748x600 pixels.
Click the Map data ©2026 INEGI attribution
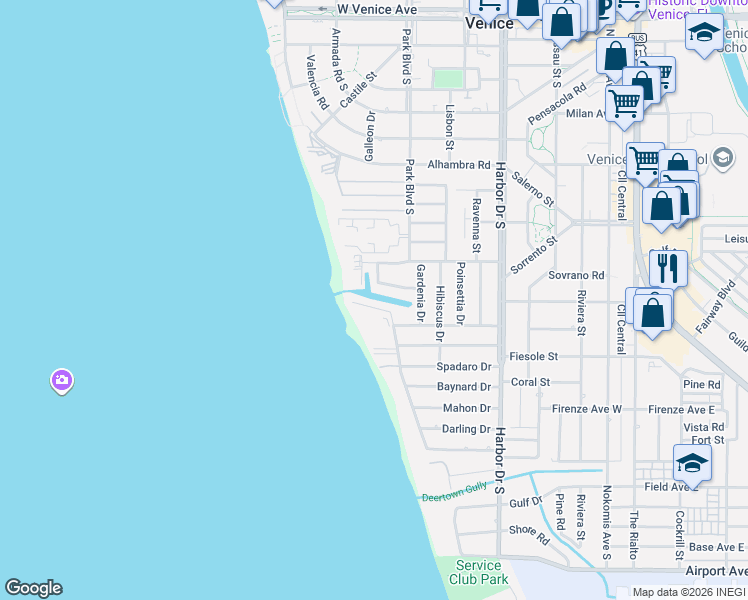point(689,592)
